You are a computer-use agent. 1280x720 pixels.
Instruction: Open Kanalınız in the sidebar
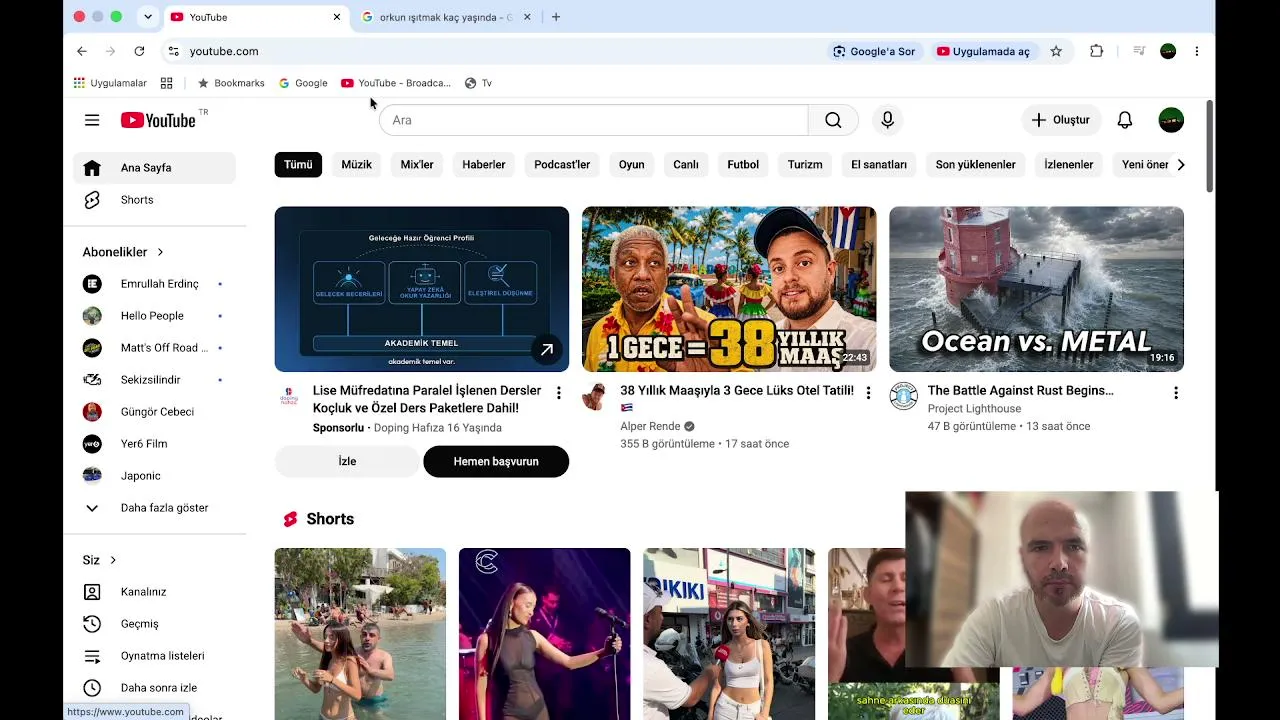(x=154, y=592)
